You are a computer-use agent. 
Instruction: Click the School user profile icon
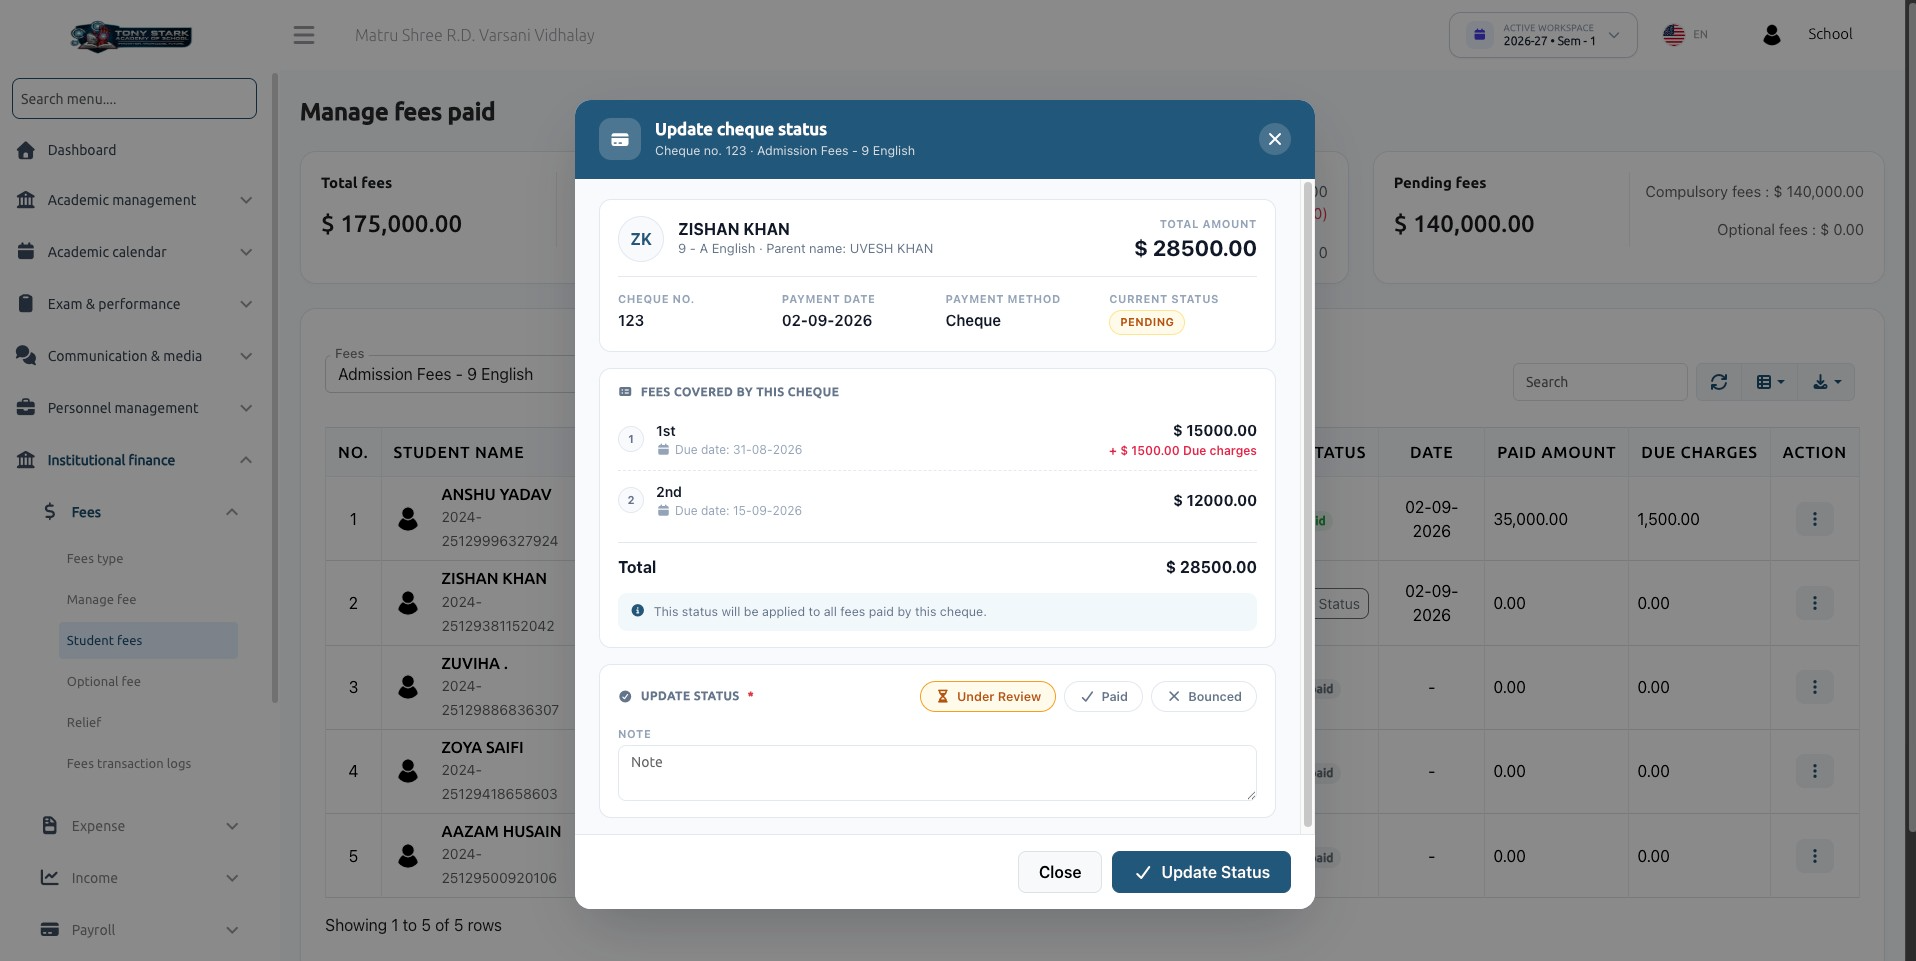click(1771, 35)
